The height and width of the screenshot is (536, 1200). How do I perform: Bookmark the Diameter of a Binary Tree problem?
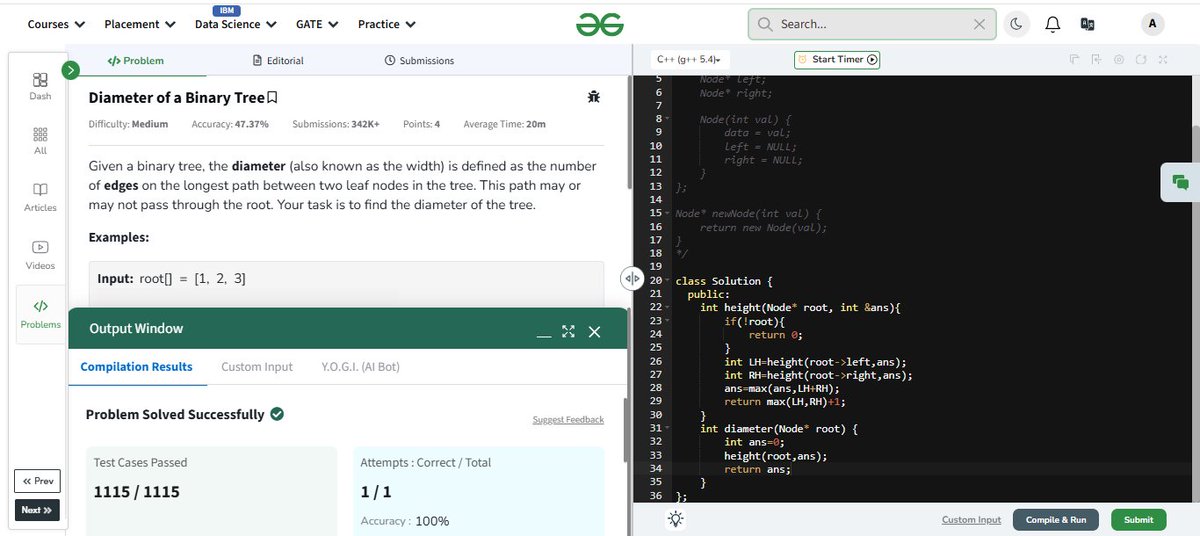pos(272,98)
